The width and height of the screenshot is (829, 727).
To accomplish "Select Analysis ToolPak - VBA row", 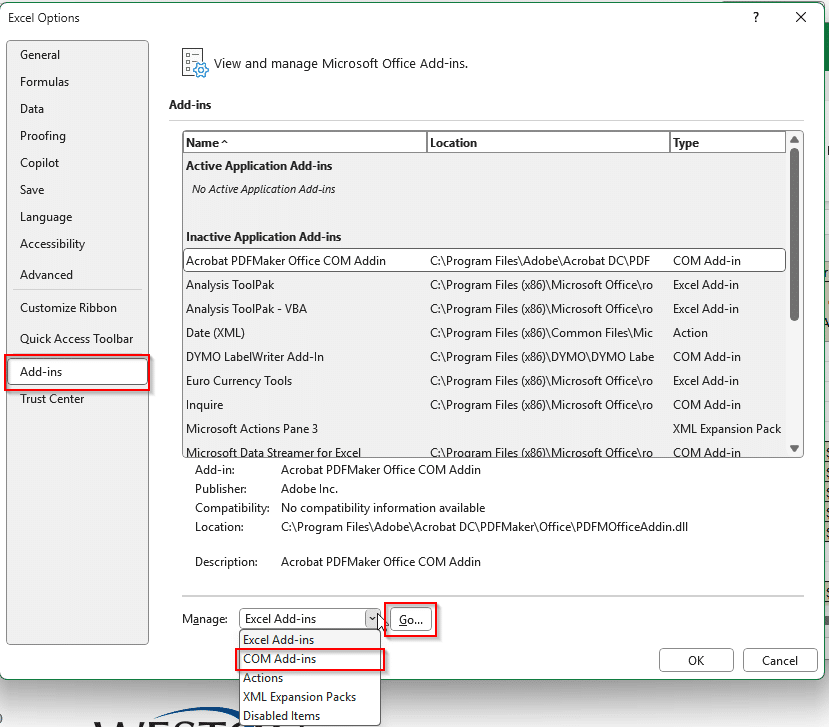I will [x=484, y=309].
